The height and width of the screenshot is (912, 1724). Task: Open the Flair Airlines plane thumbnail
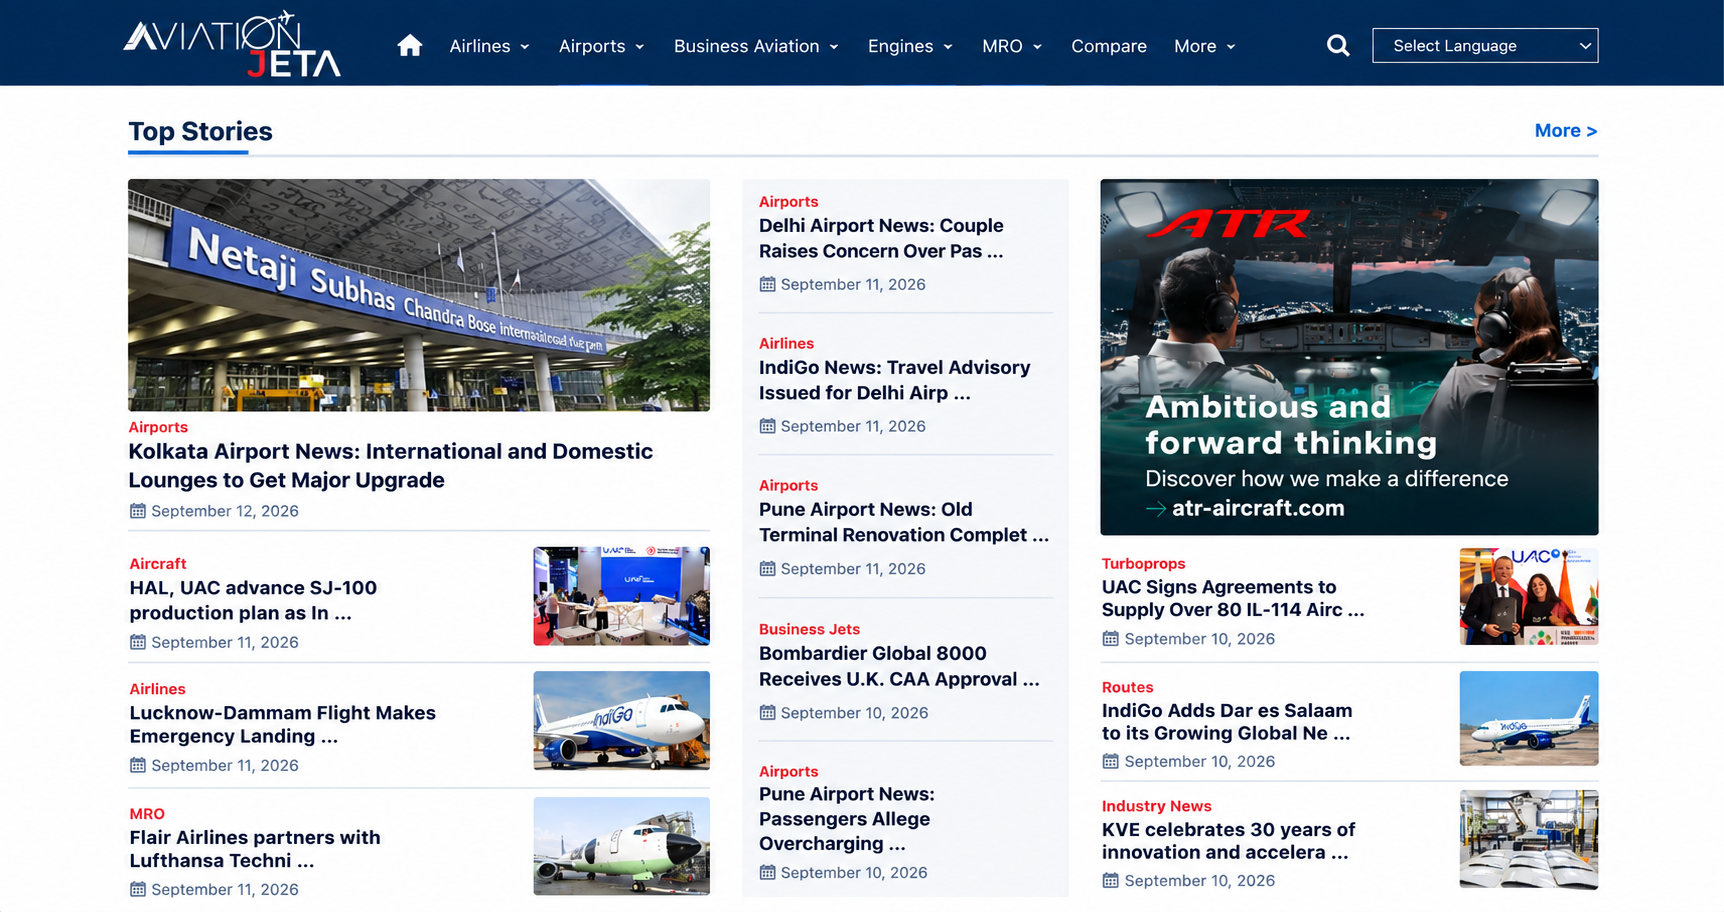(622, 846)
